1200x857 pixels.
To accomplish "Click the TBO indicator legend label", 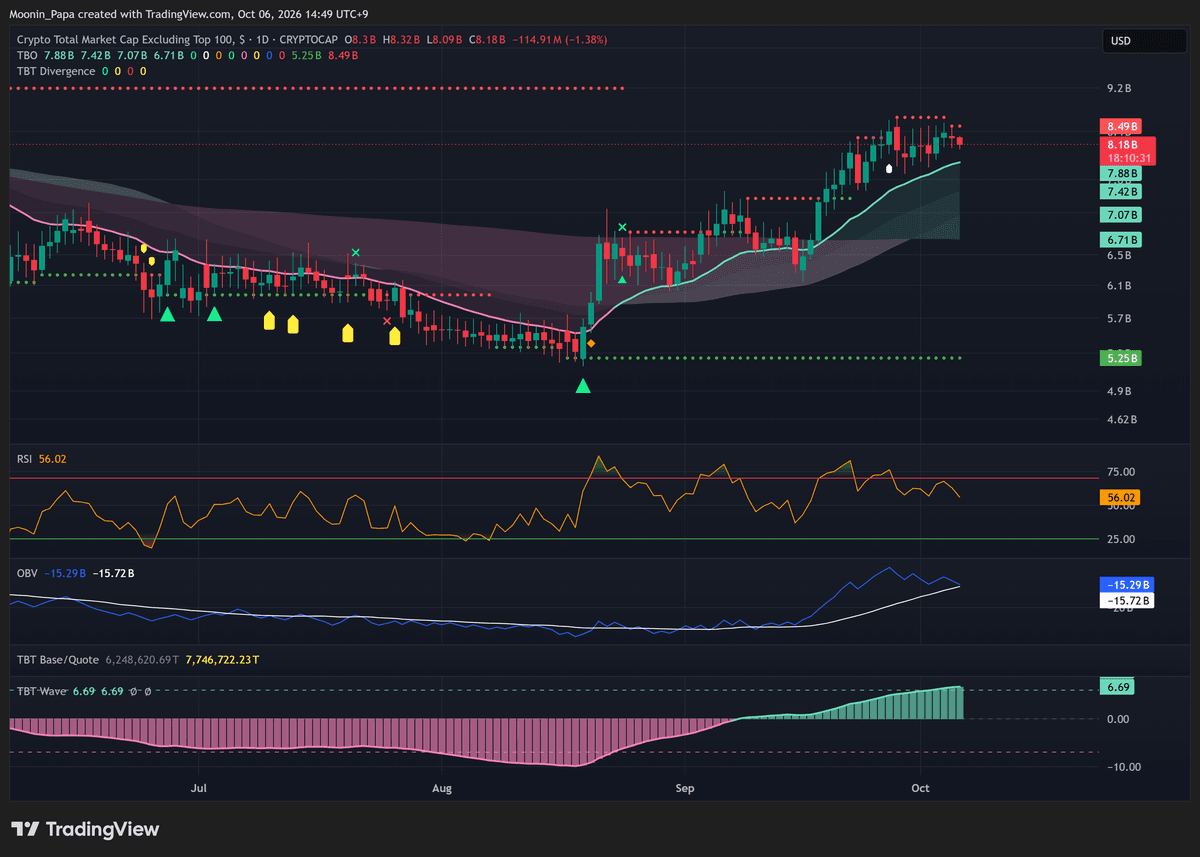I will [27, 55].
